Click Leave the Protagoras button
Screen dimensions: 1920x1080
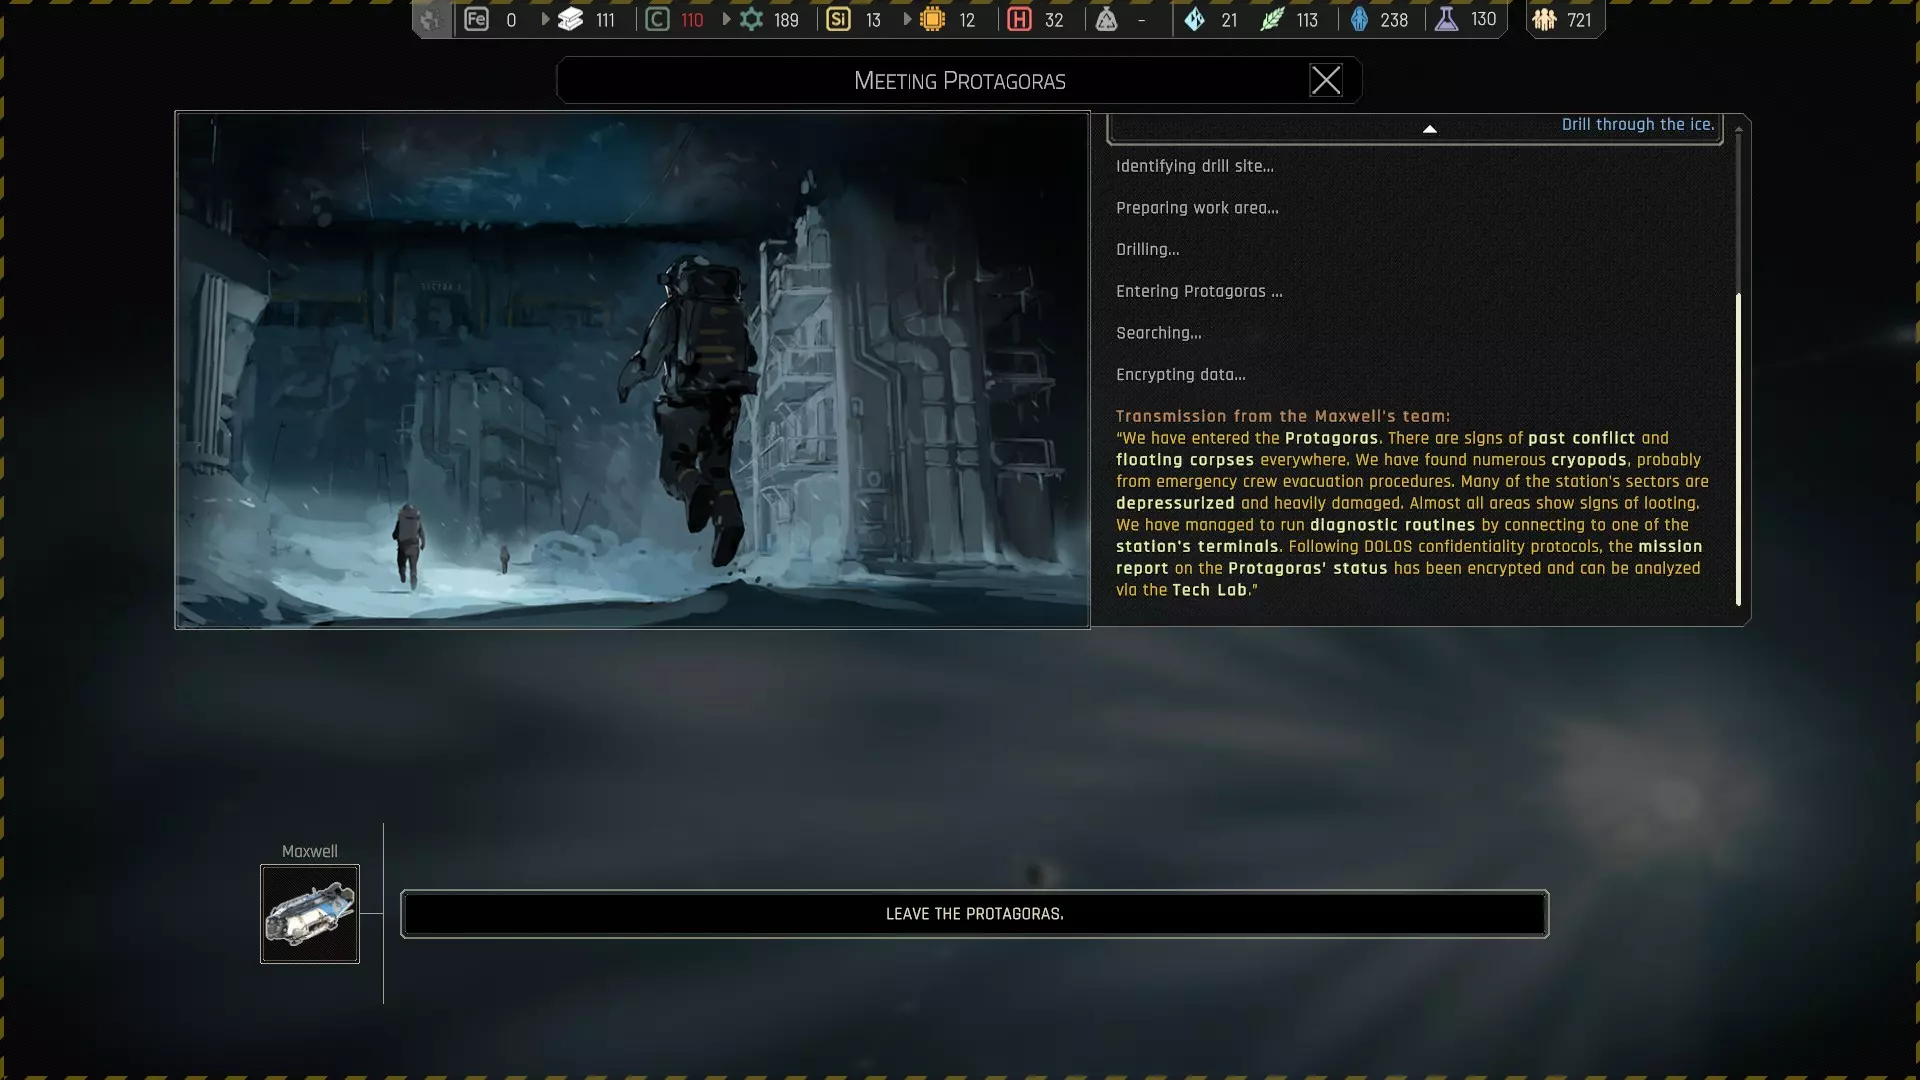[x=974, y=914]
